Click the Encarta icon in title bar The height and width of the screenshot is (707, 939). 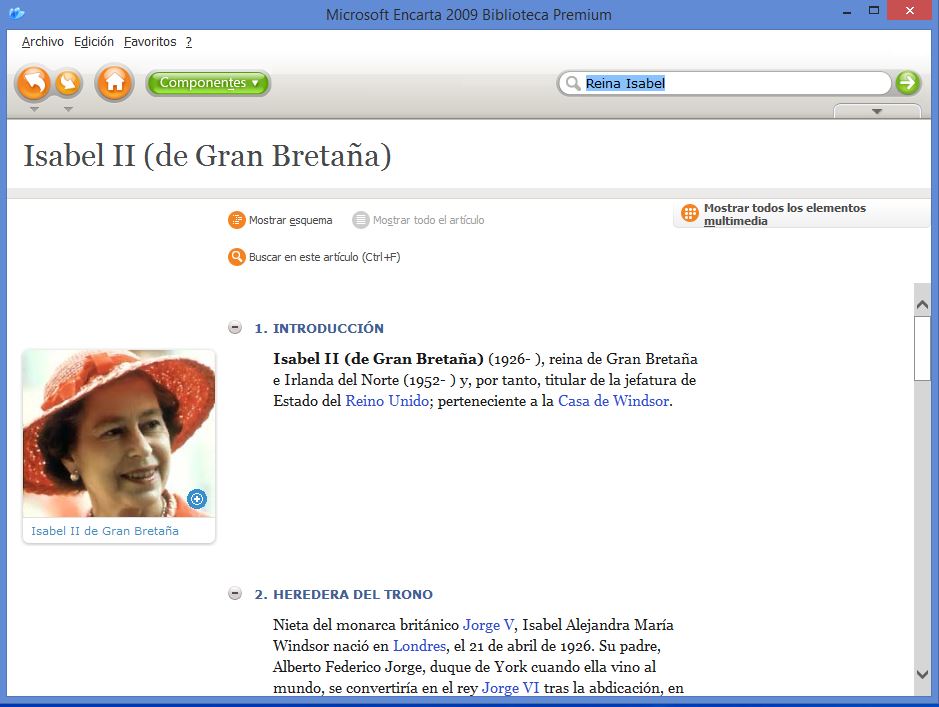point(17,13)
